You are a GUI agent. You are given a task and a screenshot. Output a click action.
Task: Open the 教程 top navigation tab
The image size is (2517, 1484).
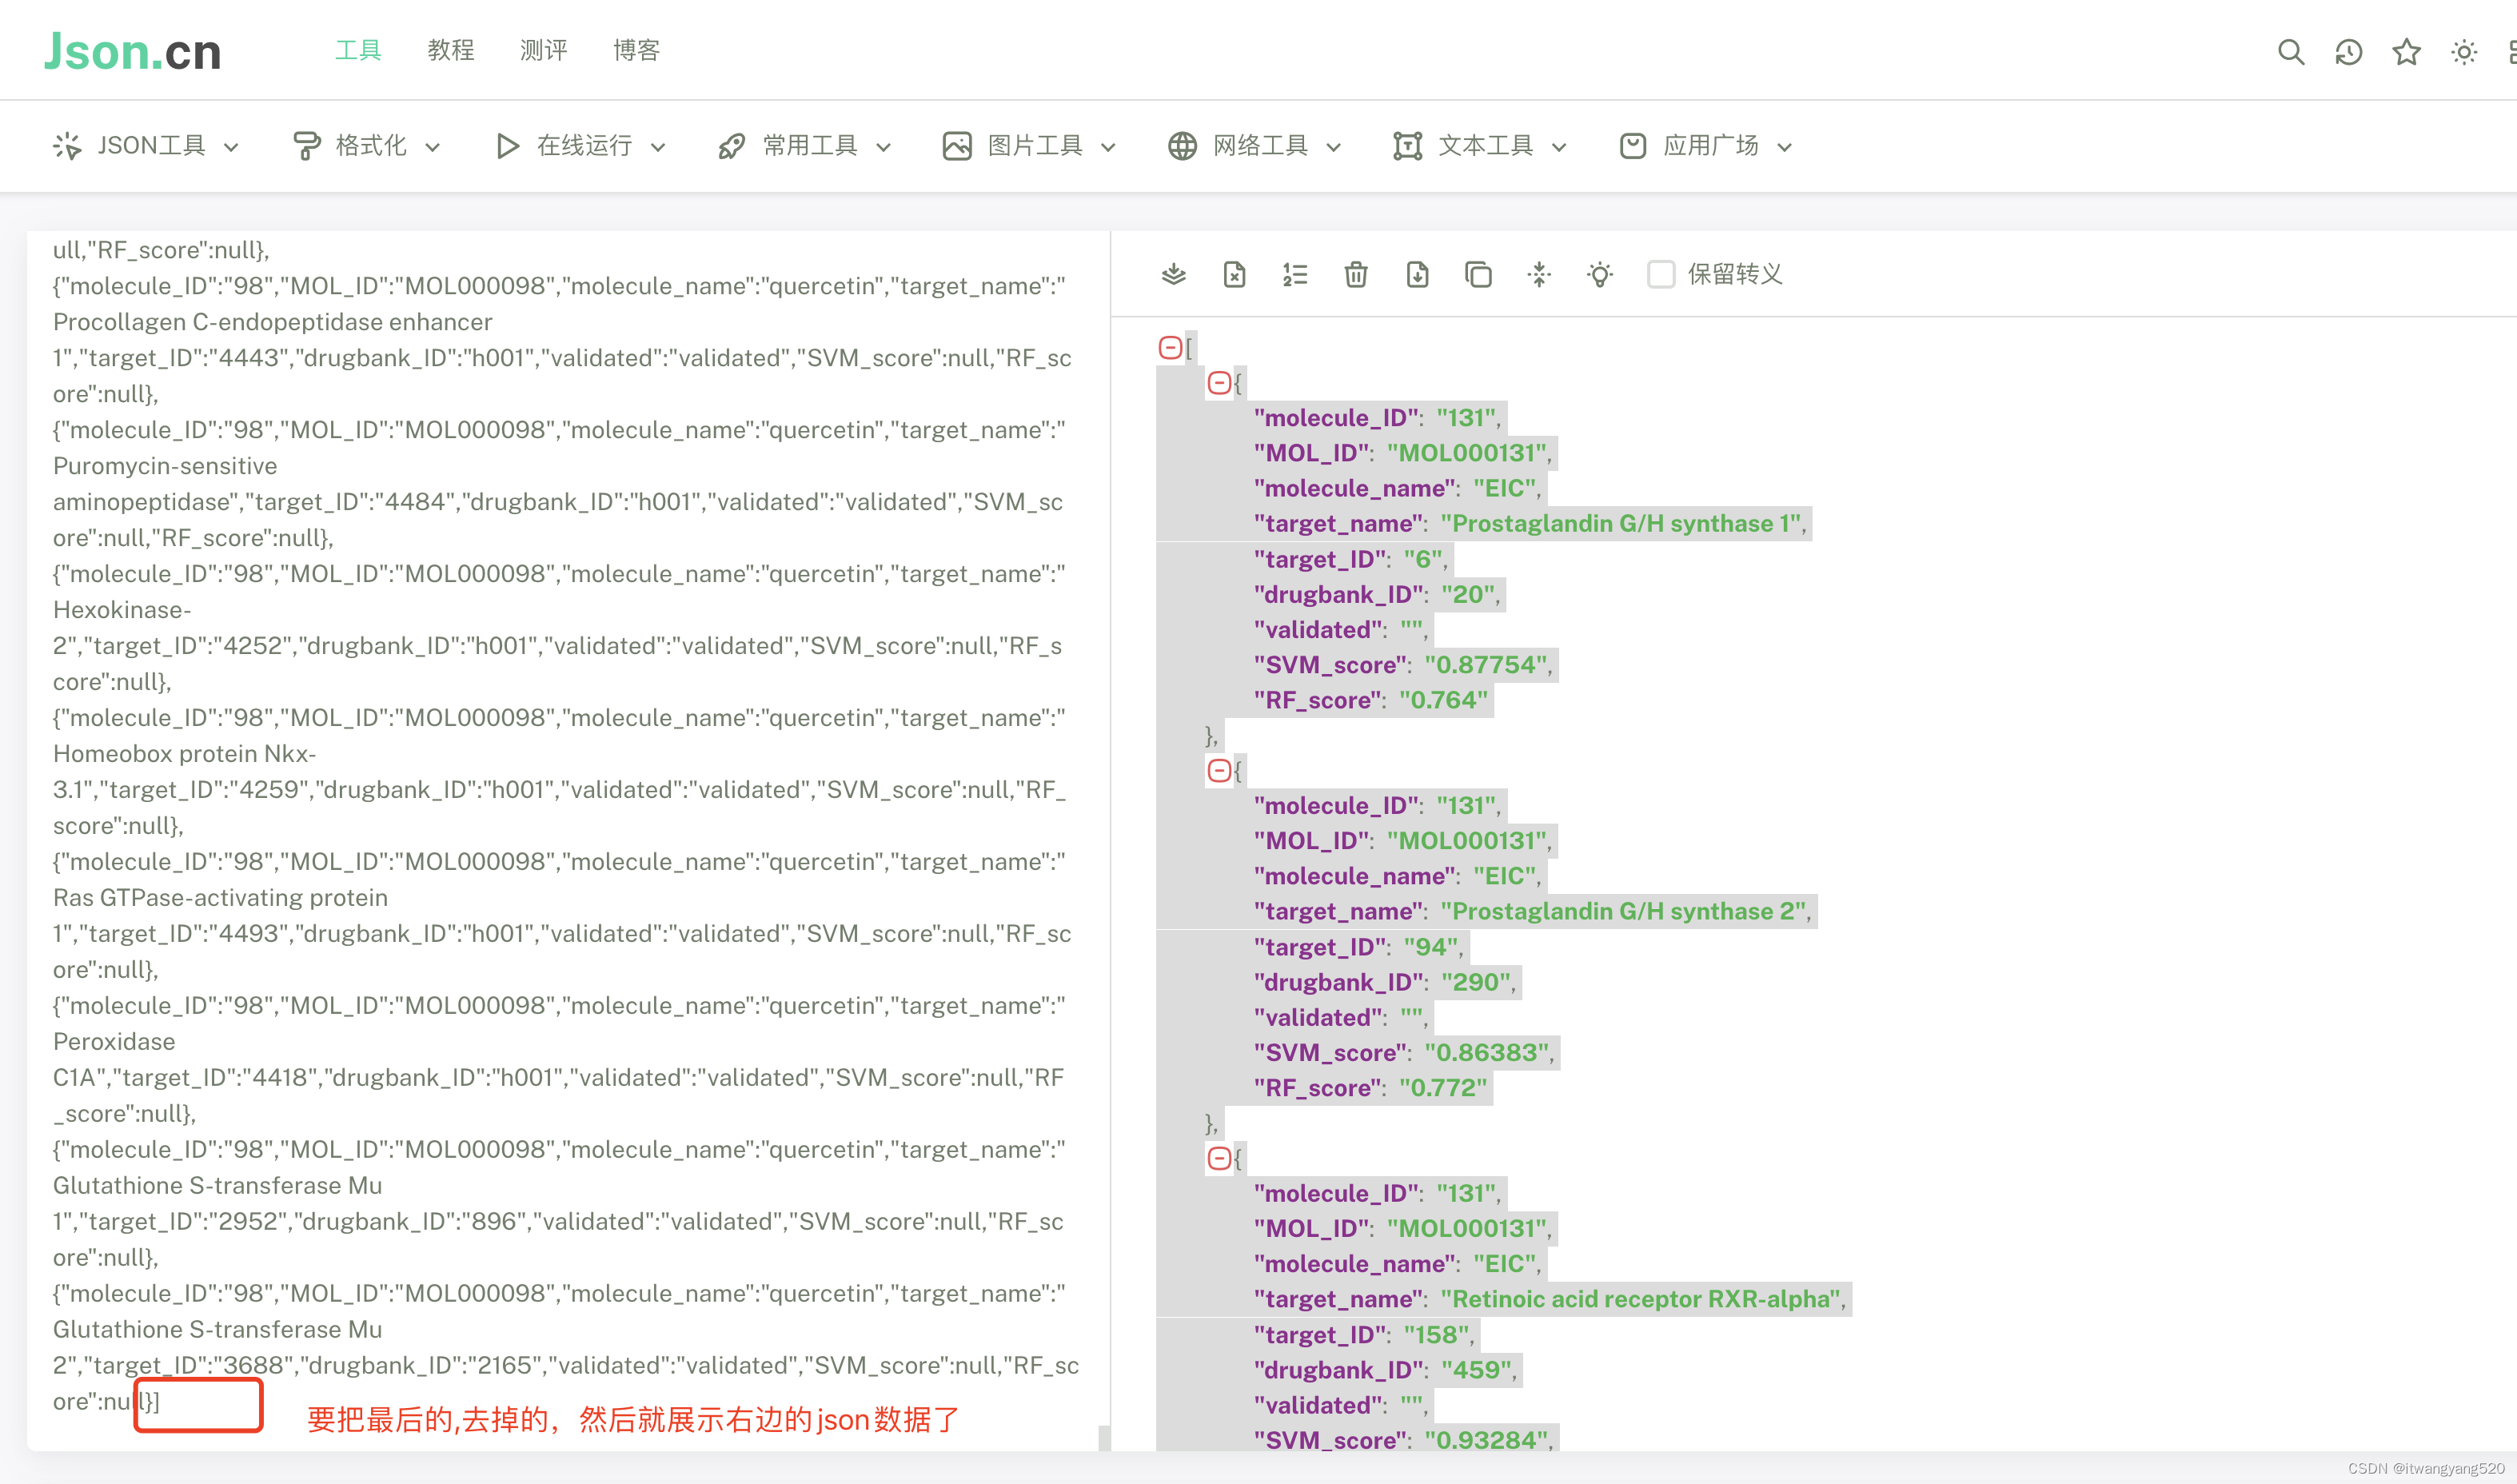pos(451,50)
